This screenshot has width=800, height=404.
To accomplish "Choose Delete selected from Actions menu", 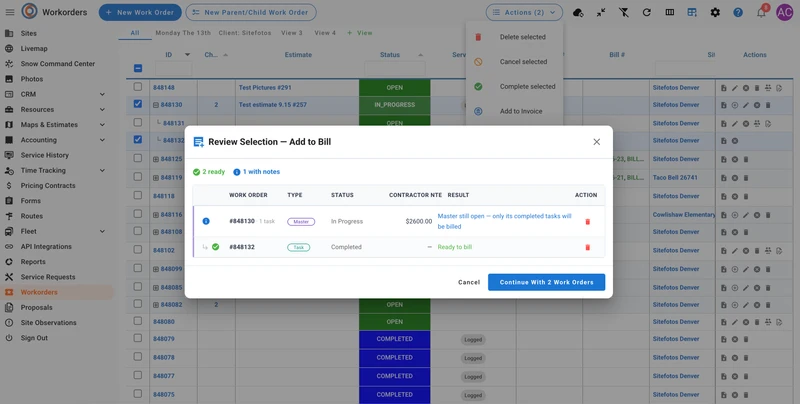I will (x=514, y=37).
